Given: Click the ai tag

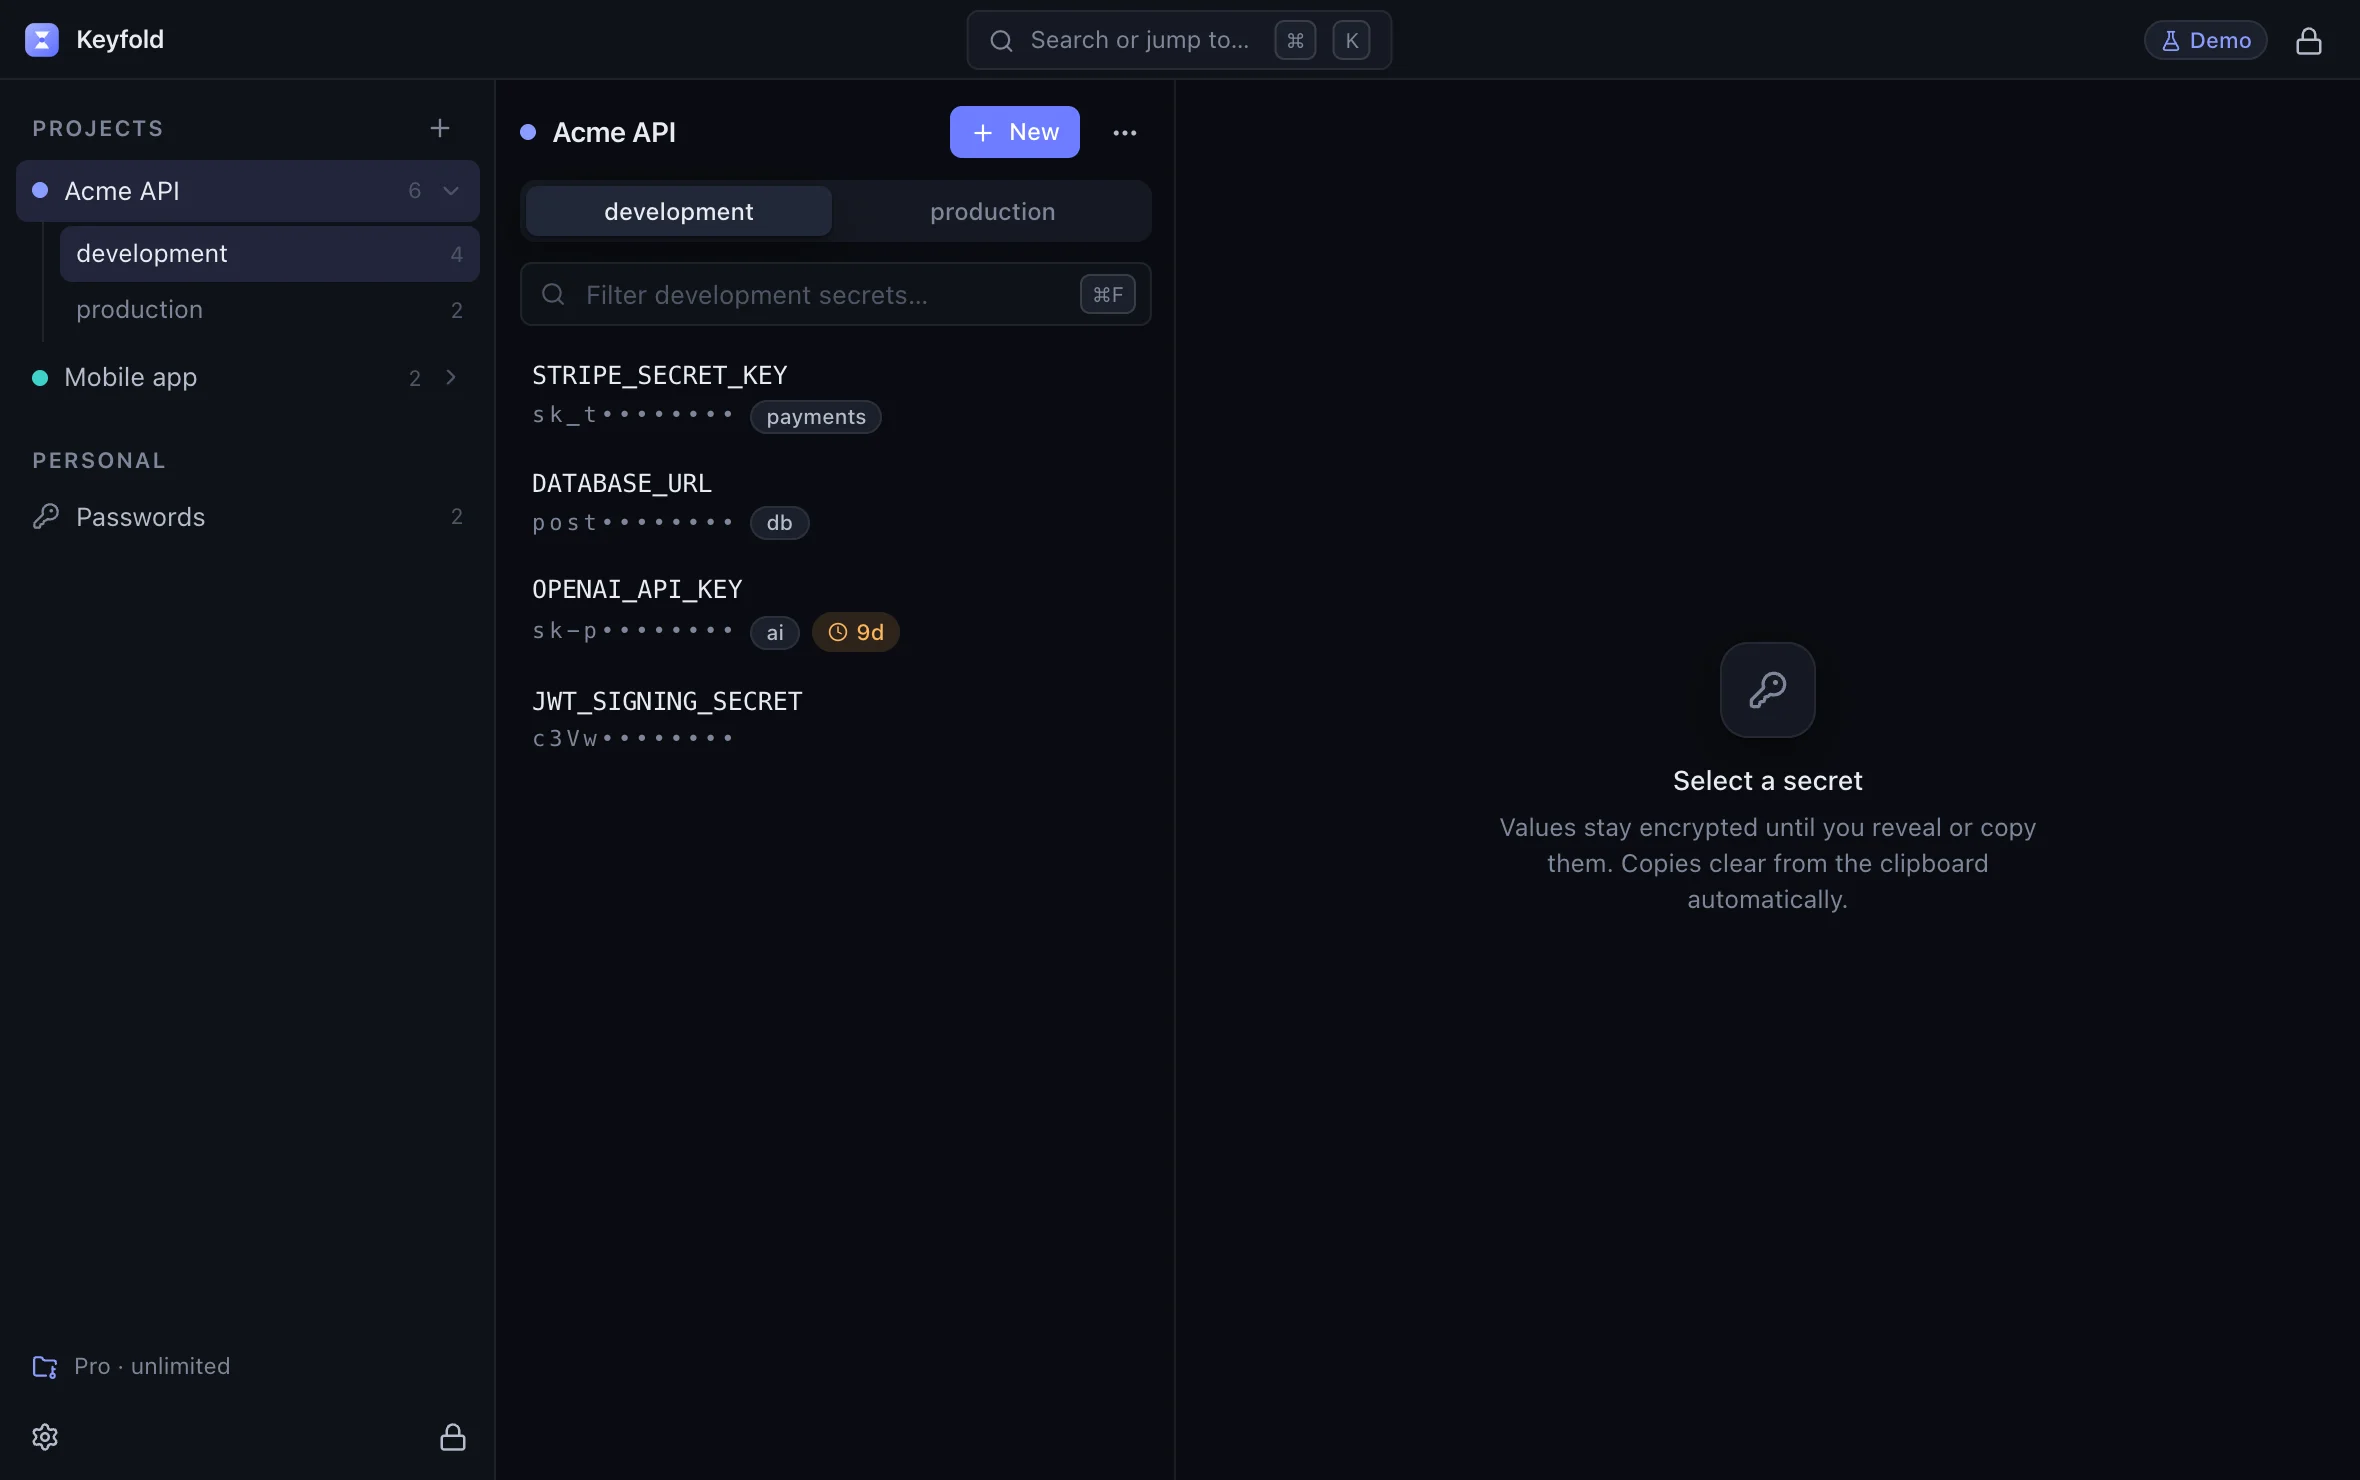Looking at the screenshot, I should [x=775, y=632].
